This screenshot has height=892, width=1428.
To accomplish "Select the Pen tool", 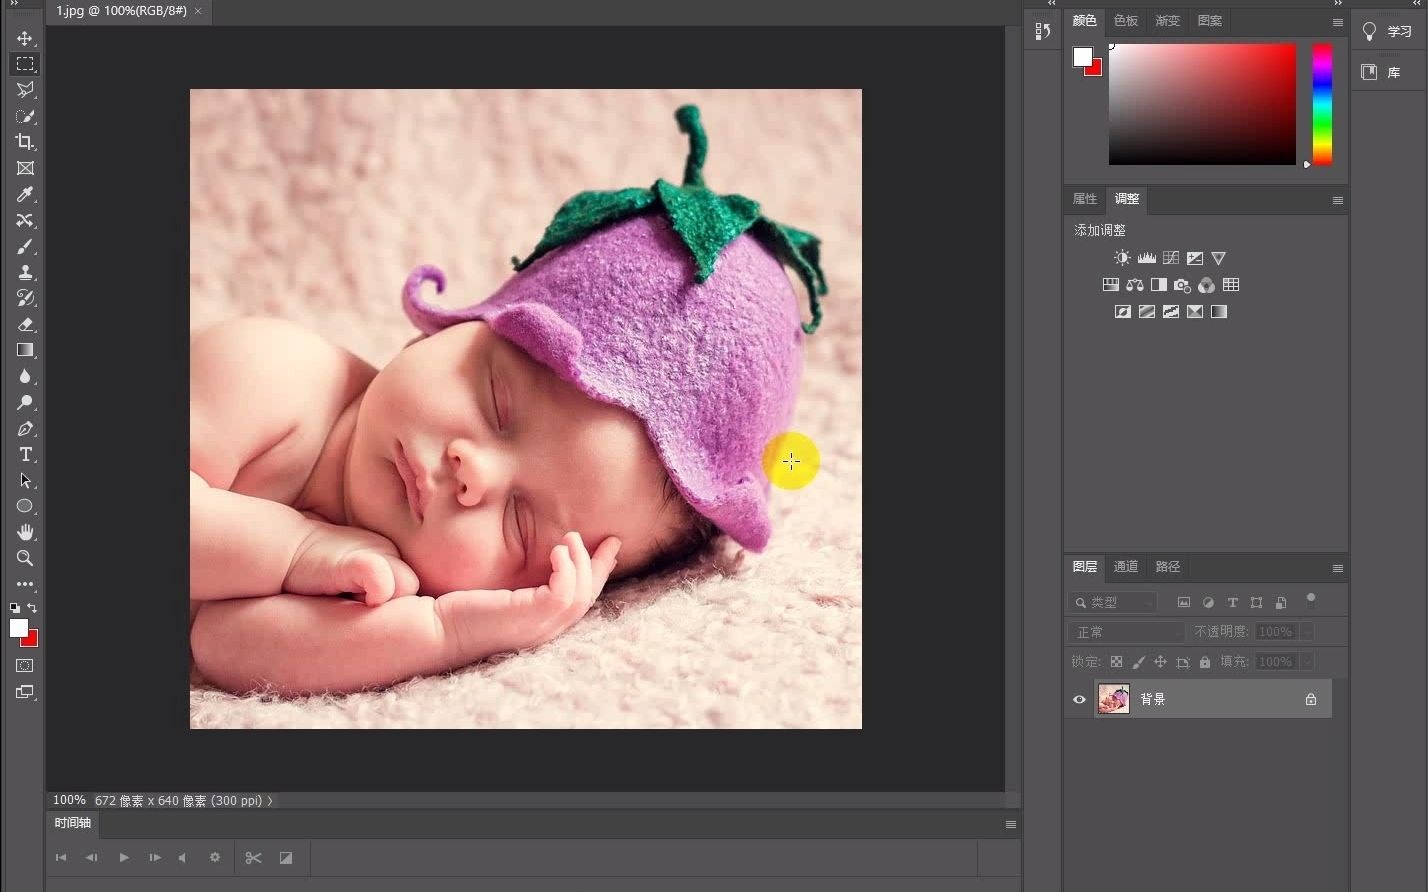I will 25,428.
